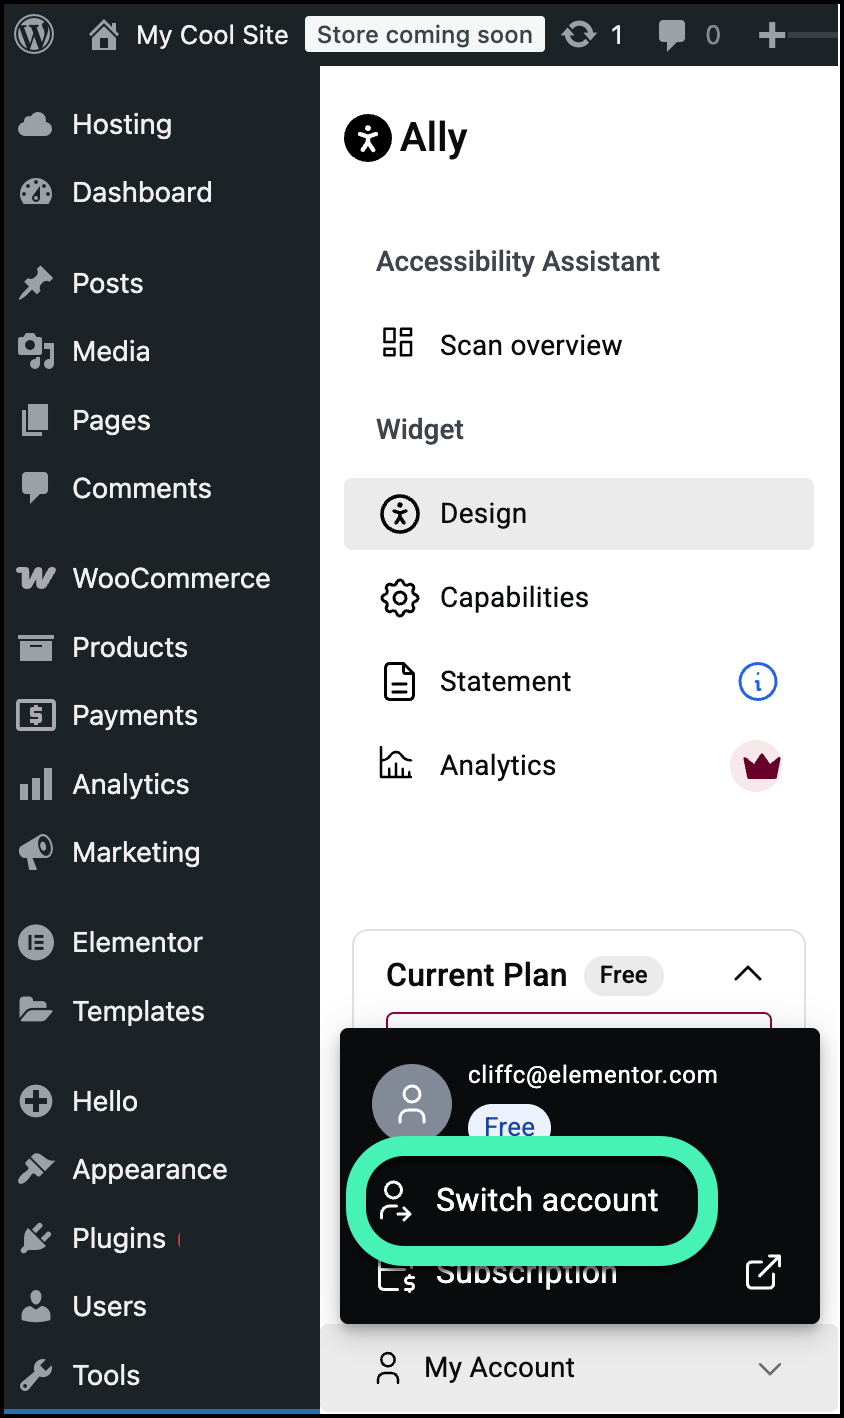
Task: Click the Statement info icon
Action: [x=757, y=682]
